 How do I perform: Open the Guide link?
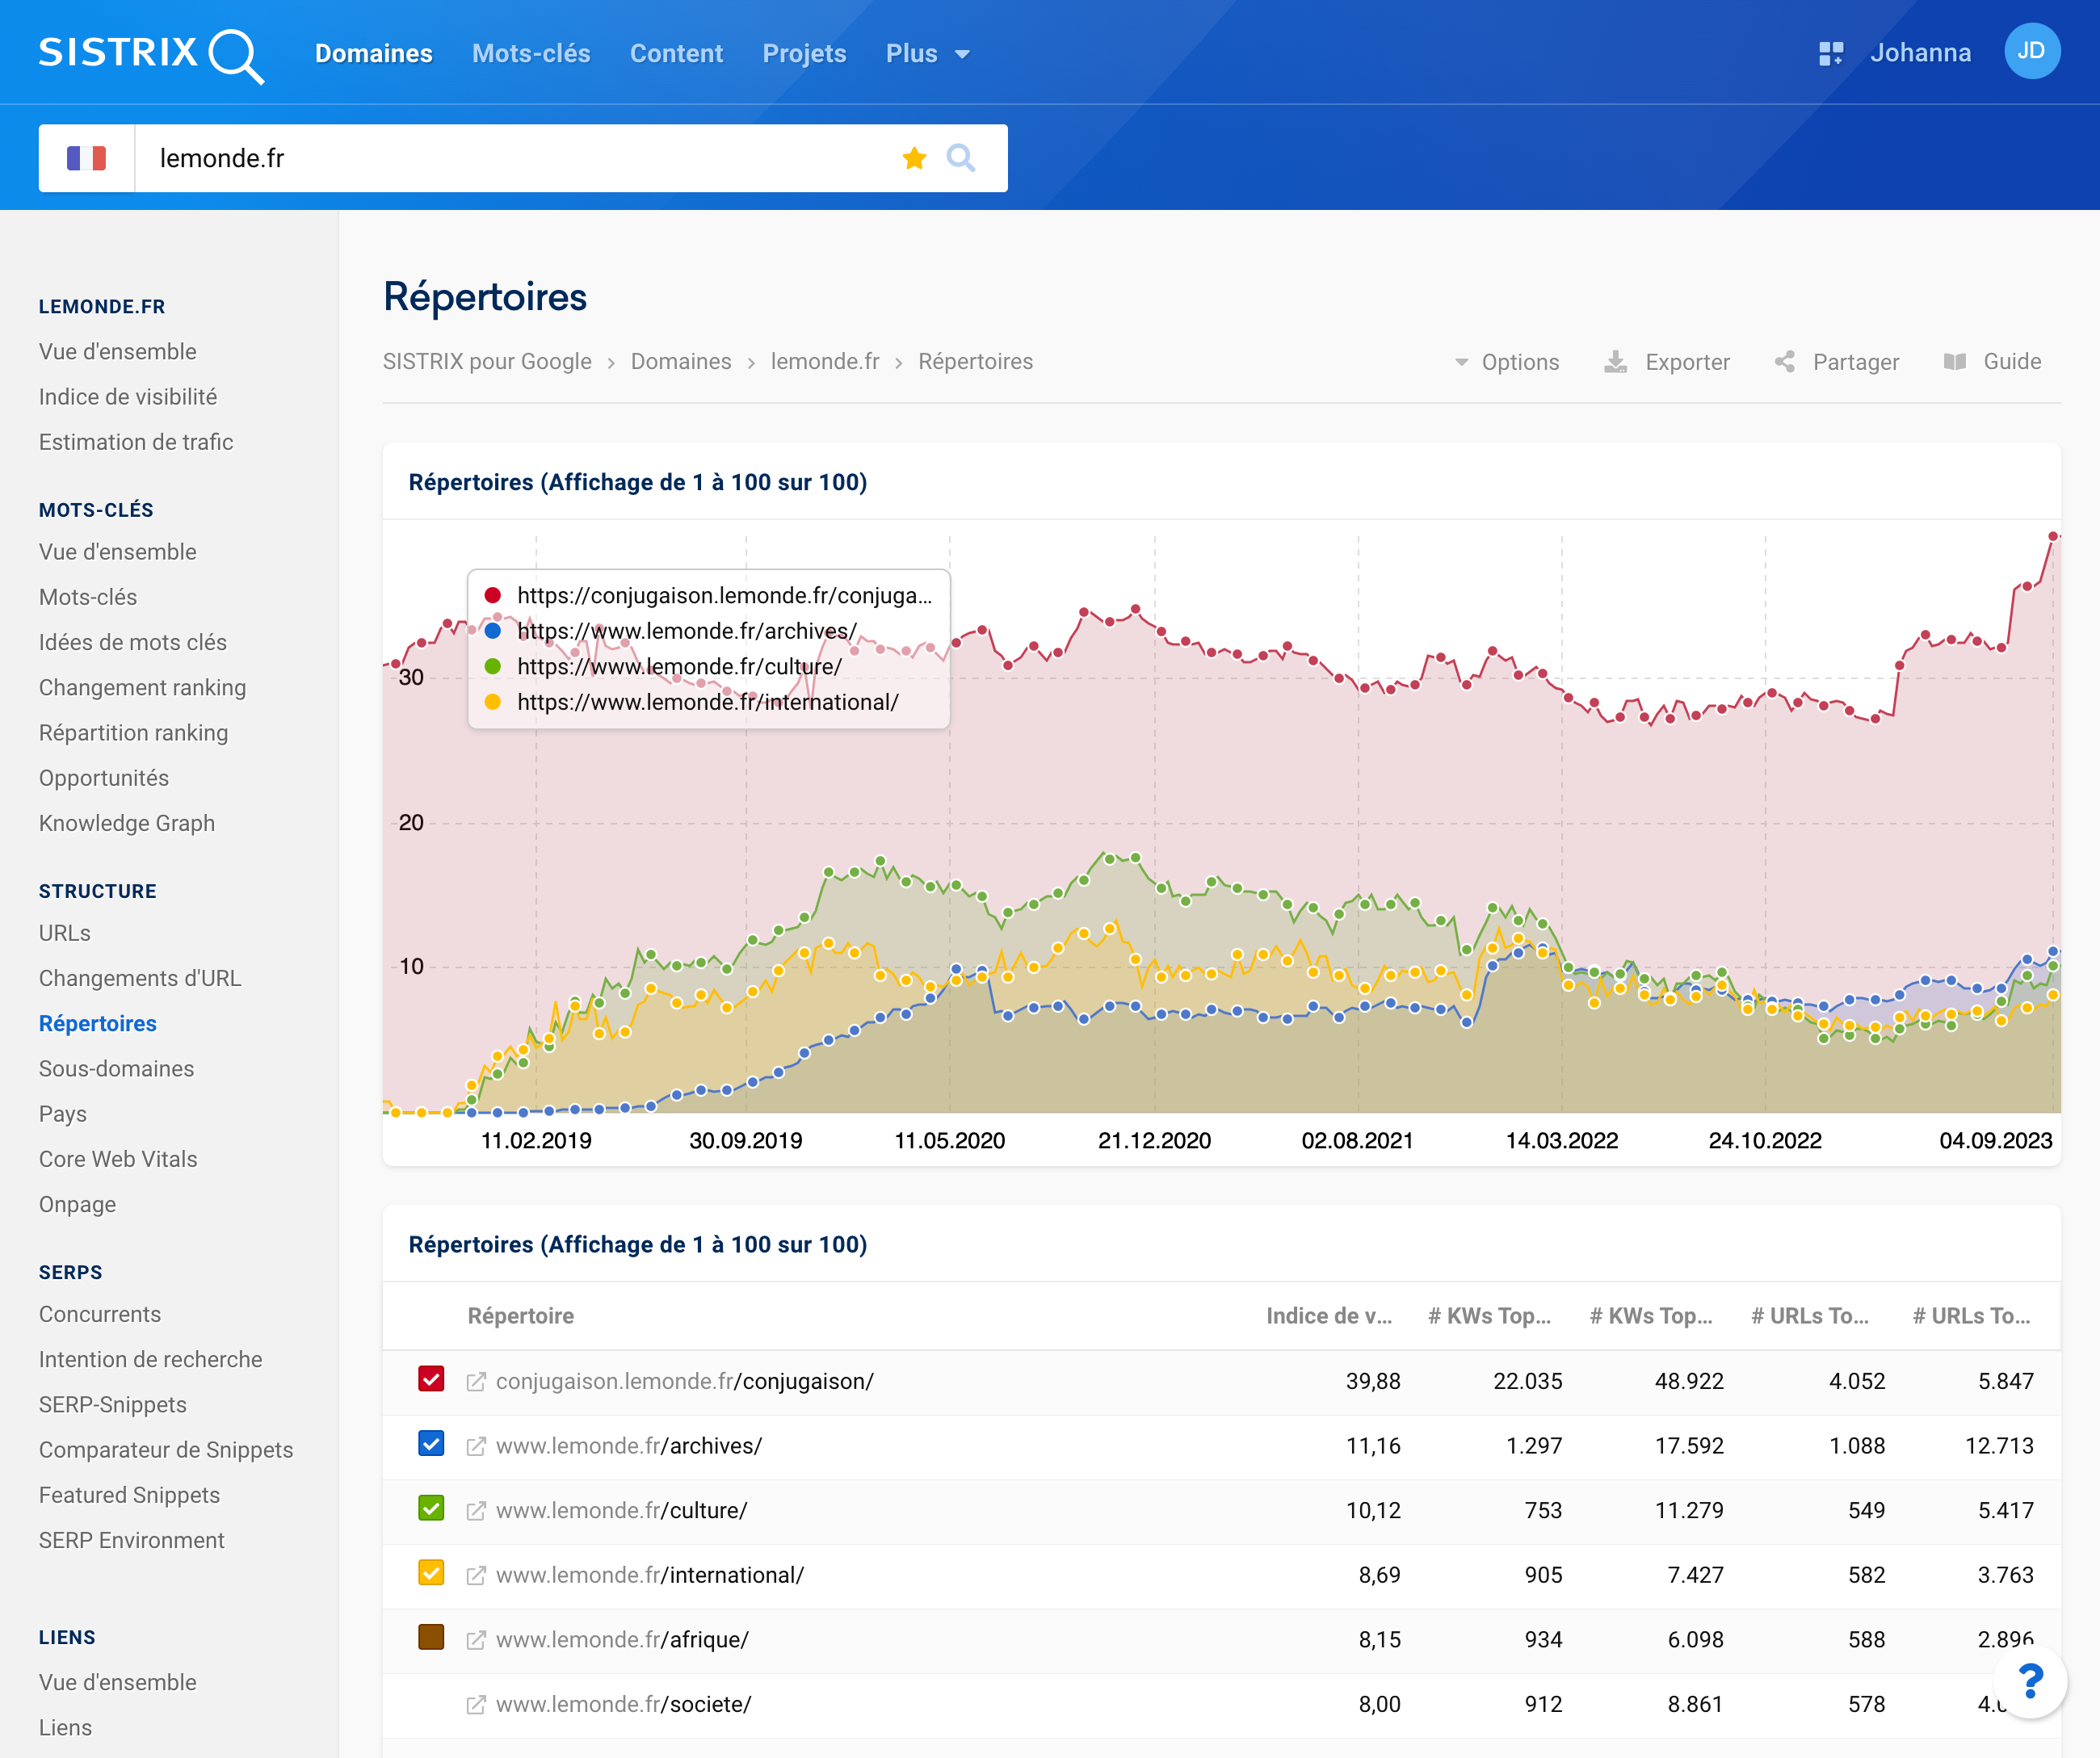[1992, 362]
